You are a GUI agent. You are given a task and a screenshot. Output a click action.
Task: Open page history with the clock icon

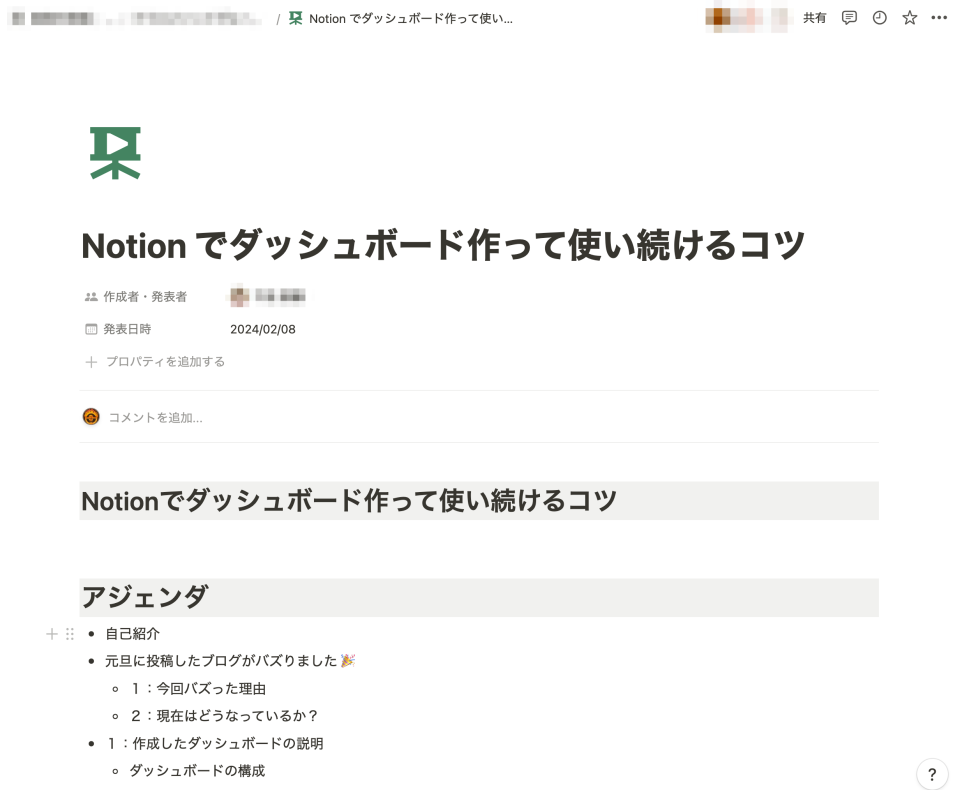pyautogui.click(x=878, y=18)
